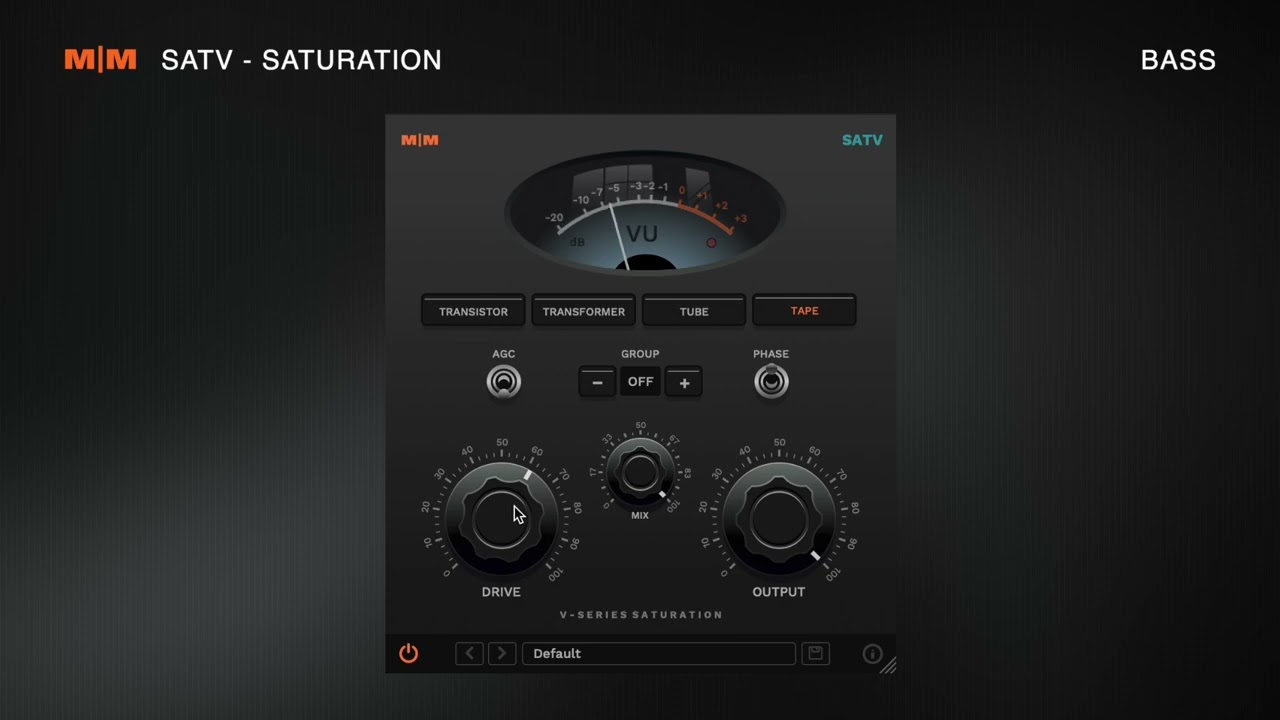Open the info icon
The image size is (1280, 720).
pos(872,654)
